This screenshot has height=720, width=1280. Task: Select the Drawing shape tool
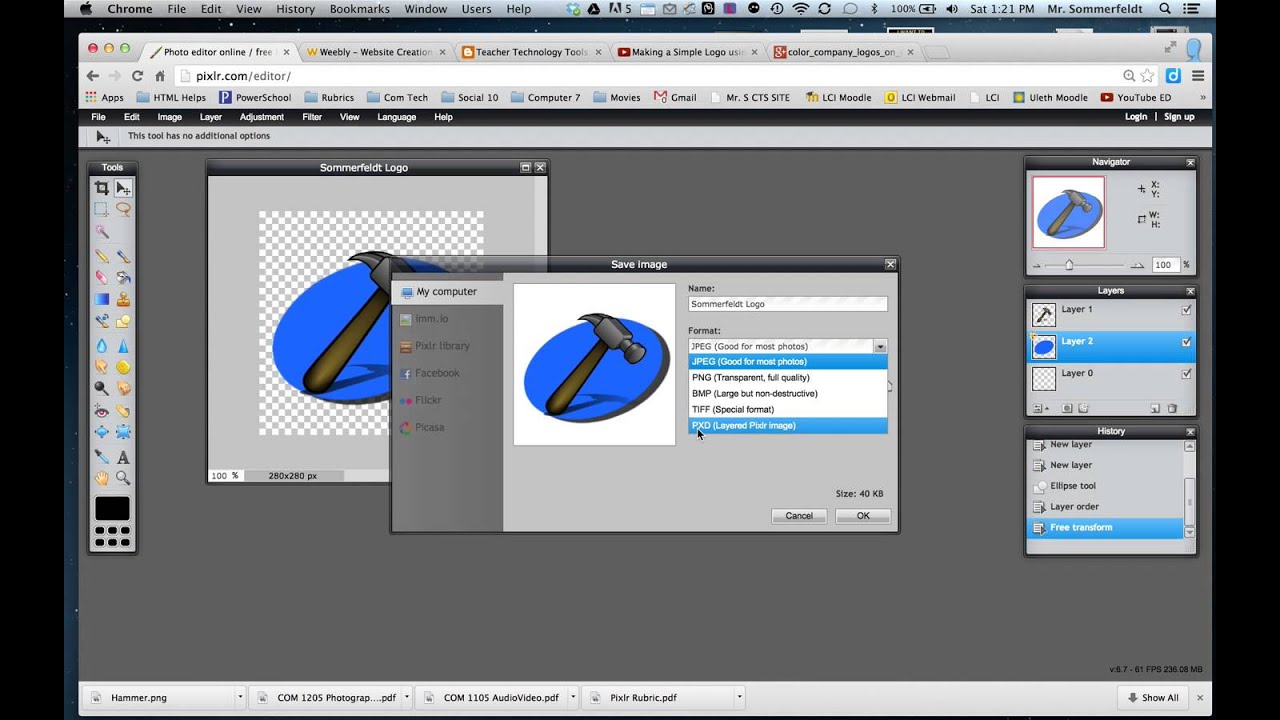tap(123, 321)
